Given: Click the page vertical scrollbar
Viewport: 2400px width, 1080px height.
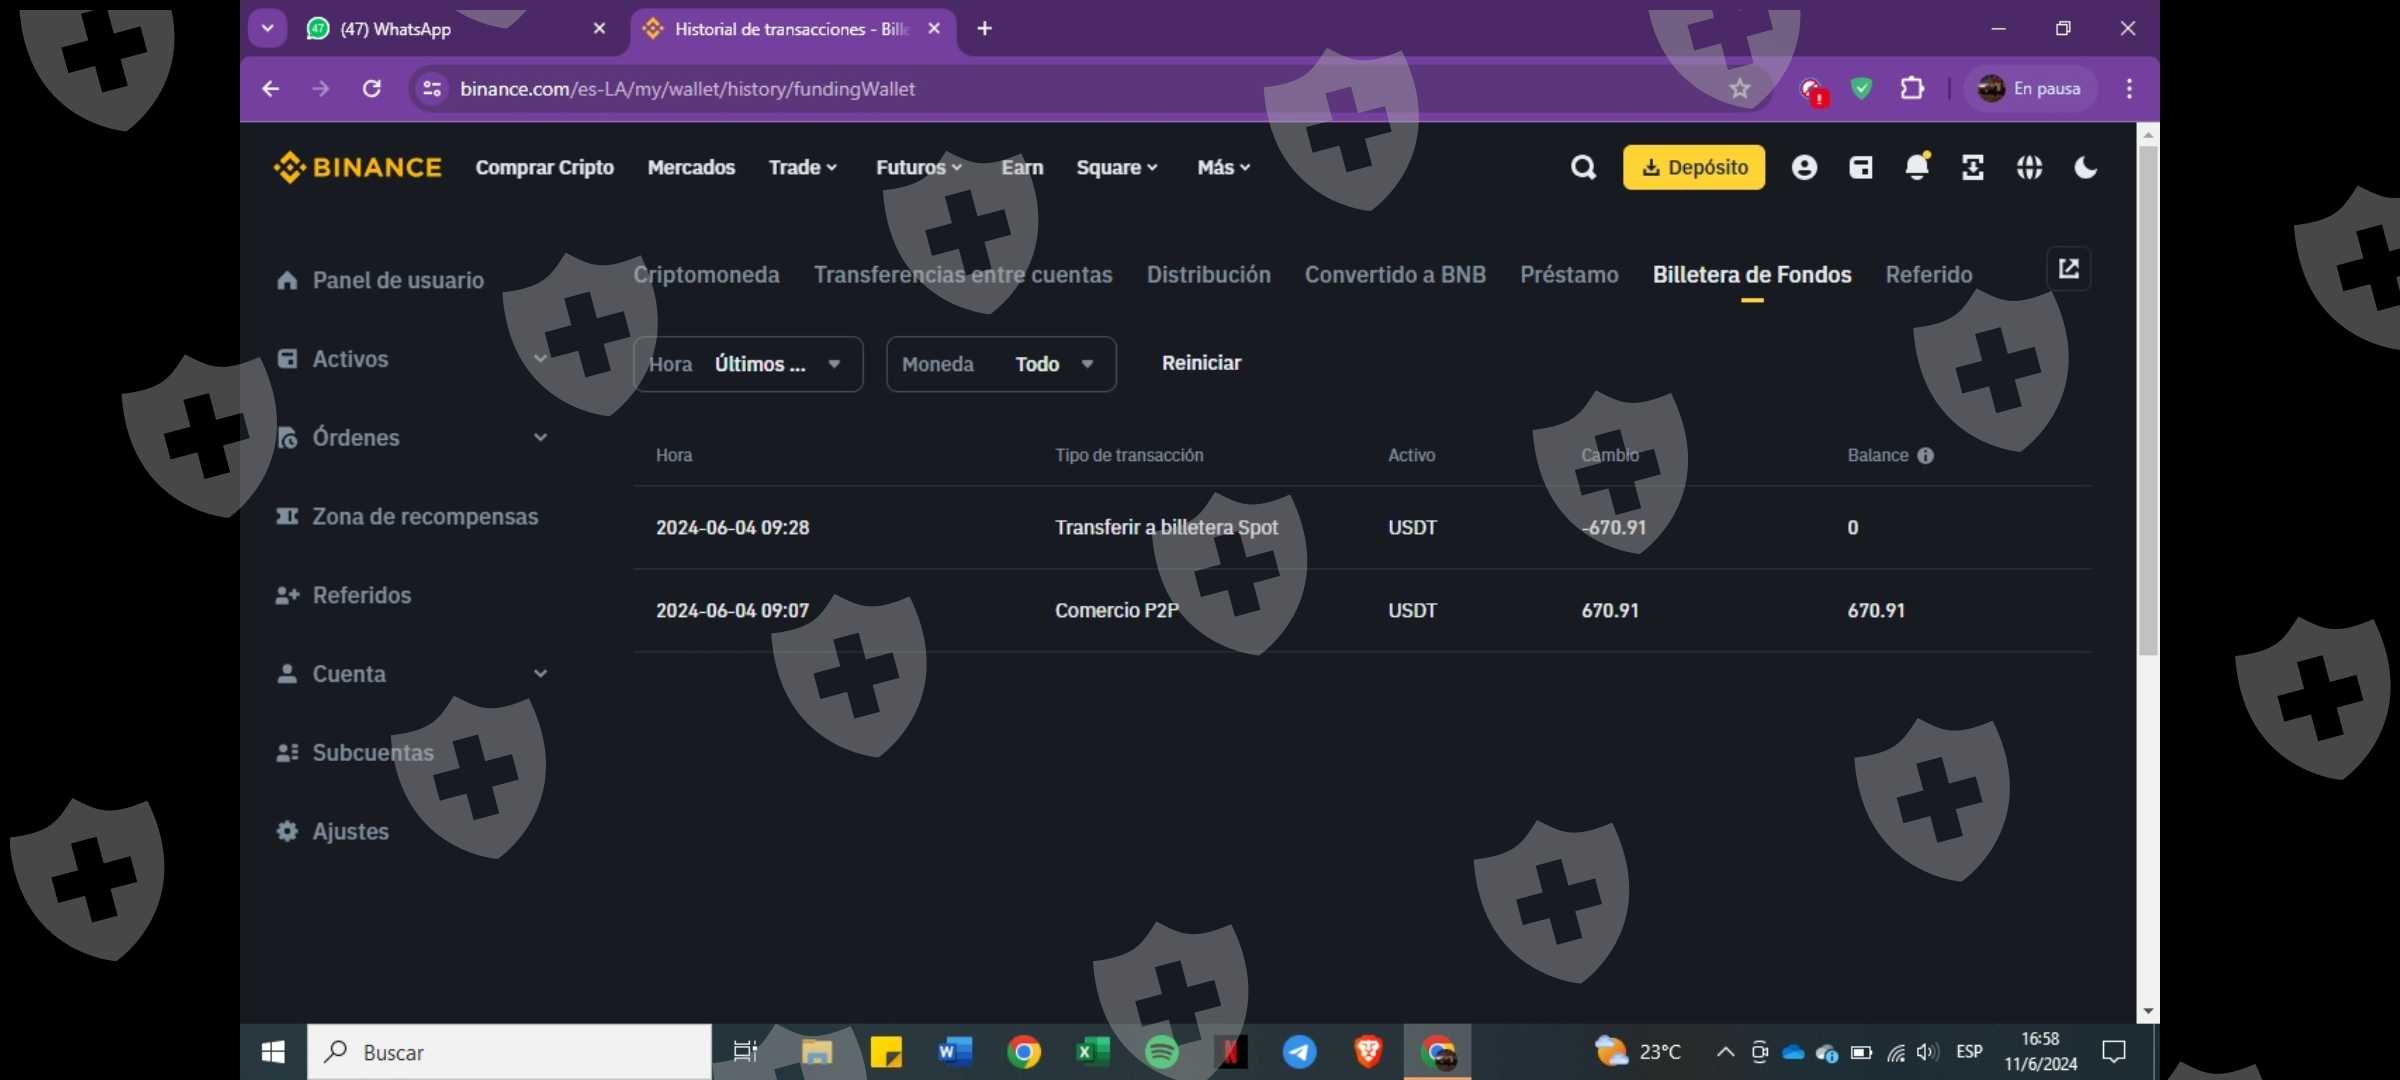Looking at the screenshot, I should [x=2147, y=400].
